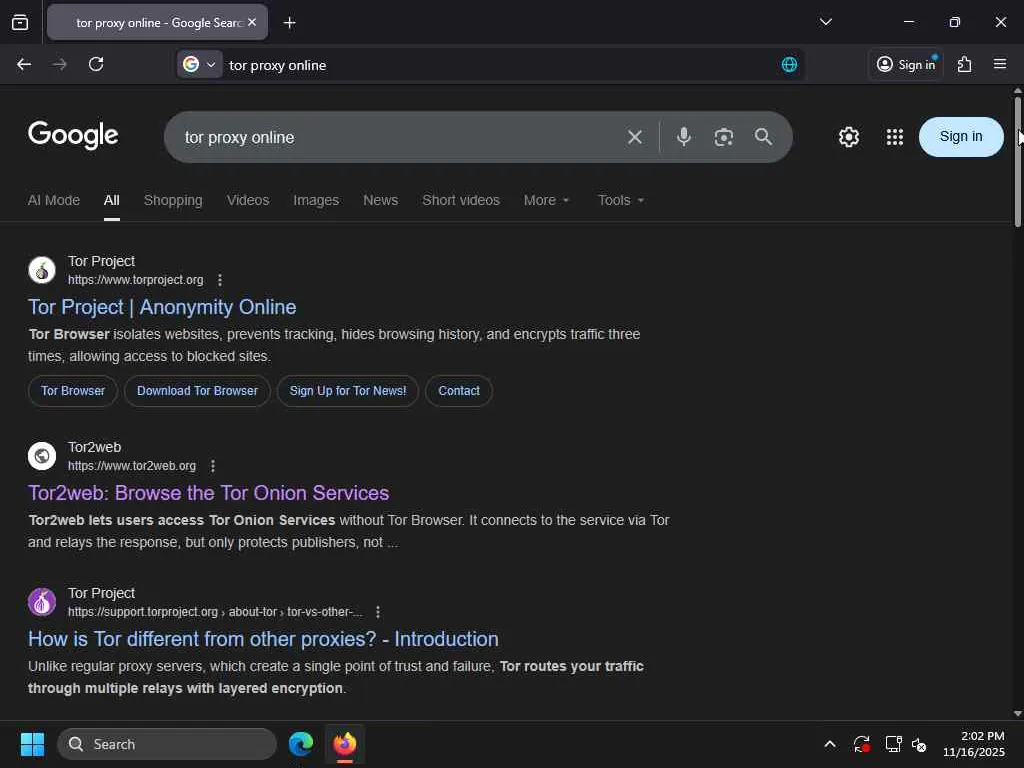Open Google quick settings gear

pos(848,137)
